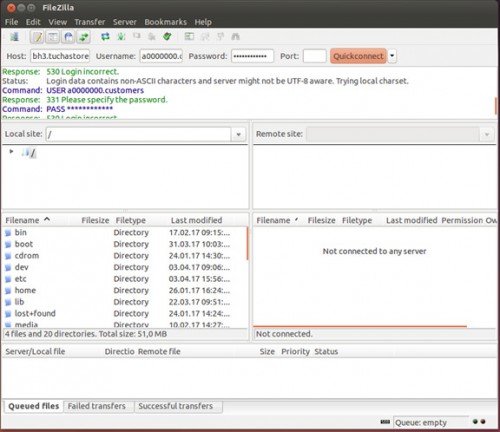This screenshot has width=500, height=432.
Task: Click the etc folder icon
Action: pyautogui.click(x=8, y=279)
